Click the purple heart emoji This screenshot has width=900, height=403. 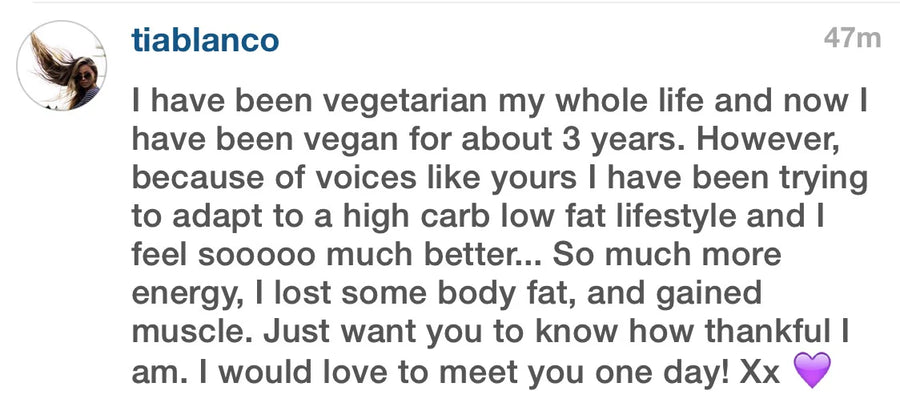[811, 374]
